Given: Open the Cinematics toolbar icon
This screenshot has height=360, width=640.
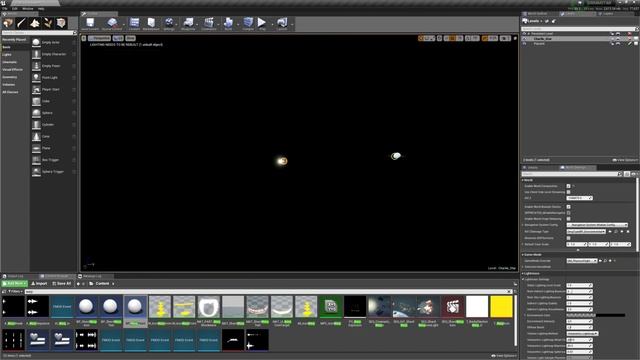Looking at the screenshot, I should tap(209, 24).
